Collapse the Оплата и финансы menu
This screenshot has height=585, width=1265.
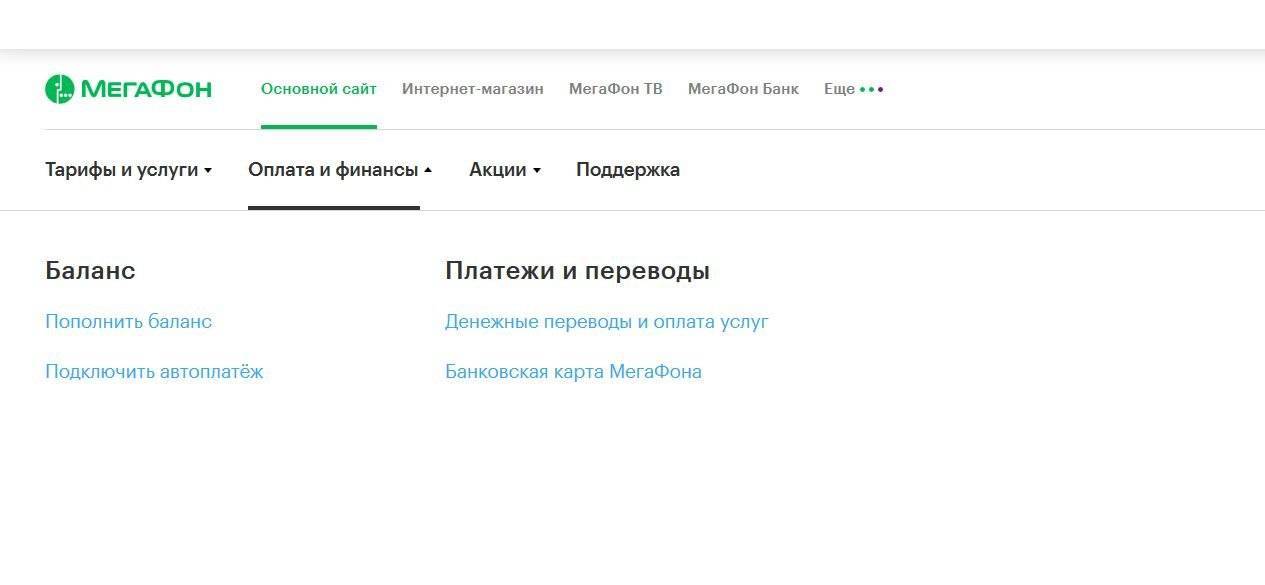pos(340,170)
